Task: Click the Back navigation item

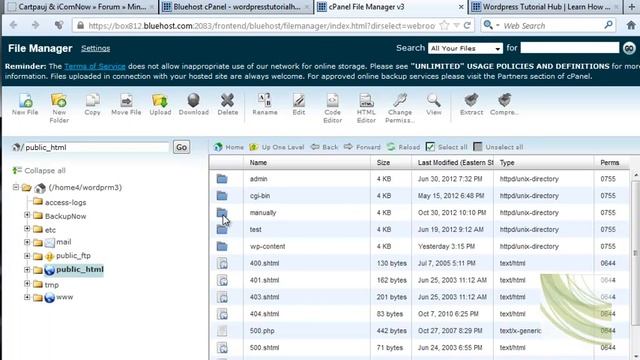Action: (x=324, y=147)
